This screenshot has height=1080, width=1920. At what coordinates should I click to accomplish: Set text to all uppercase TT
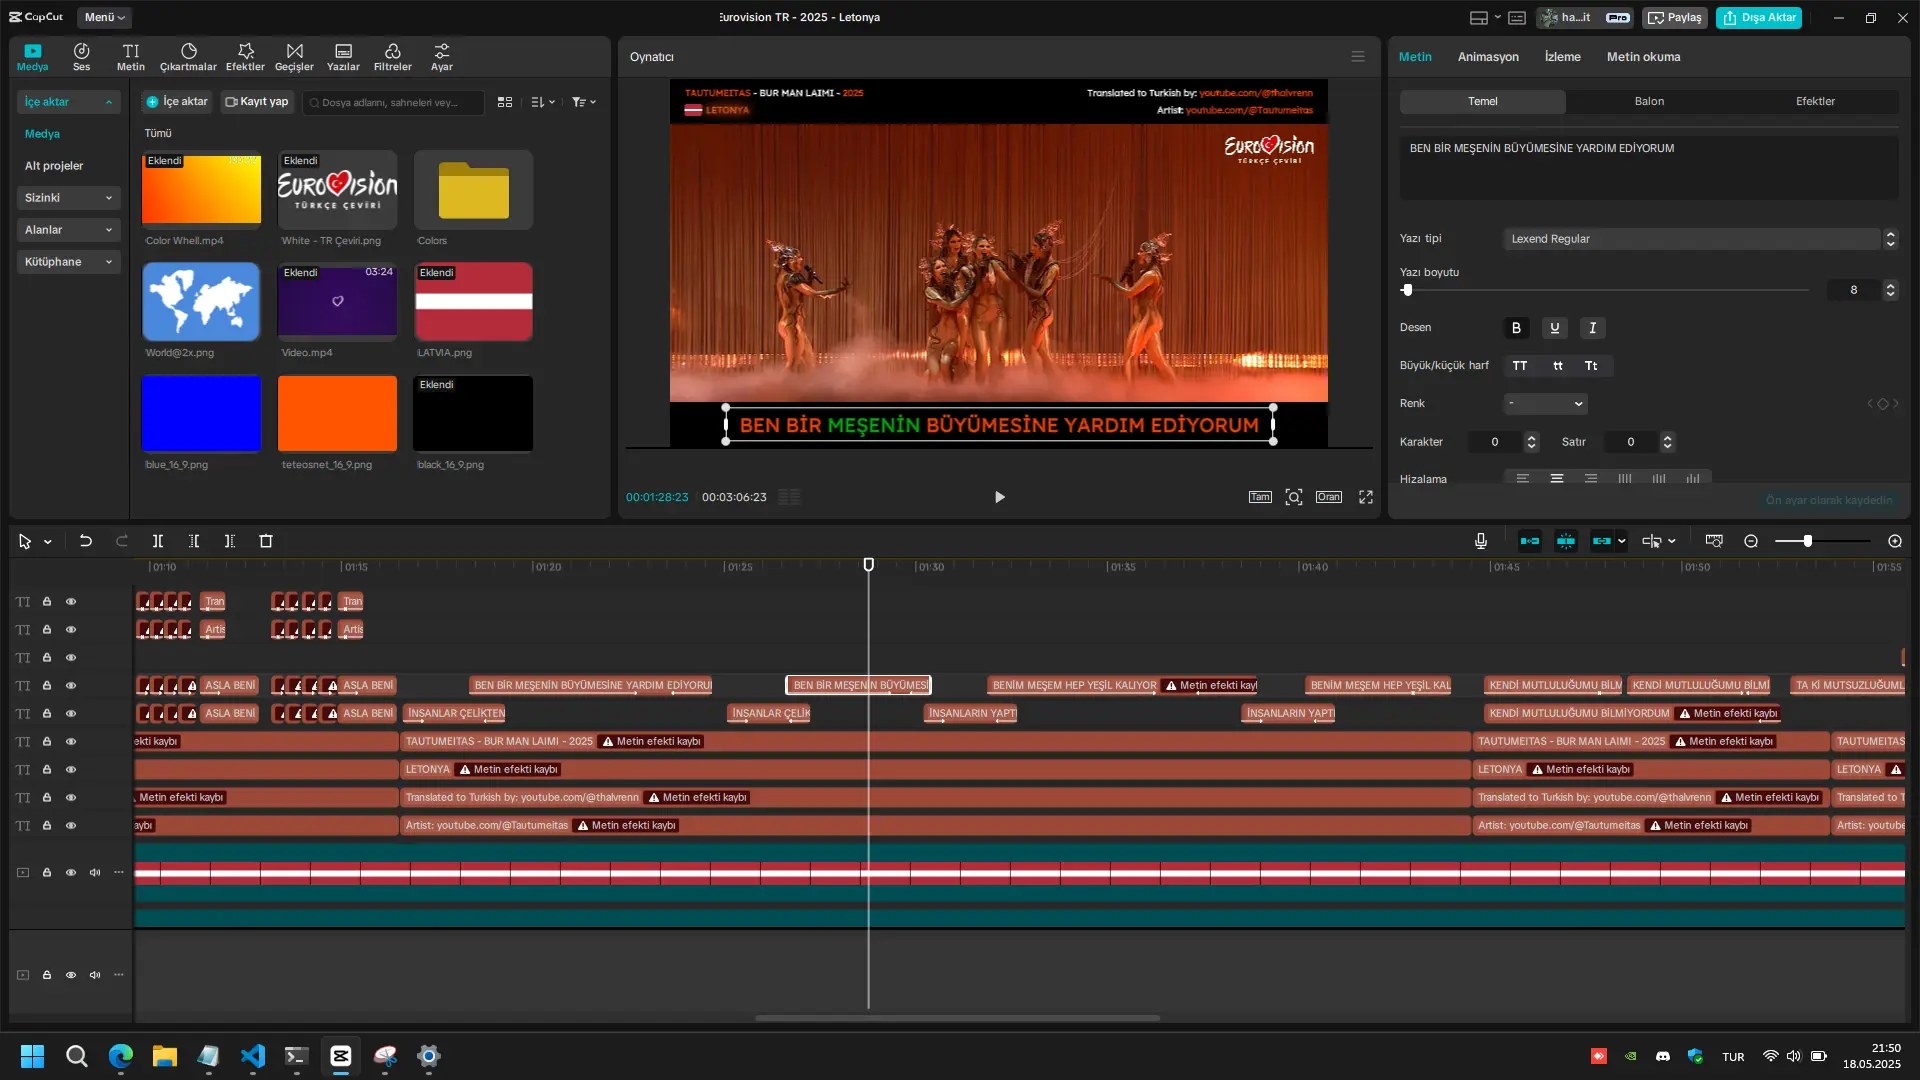click(1520, 366)
